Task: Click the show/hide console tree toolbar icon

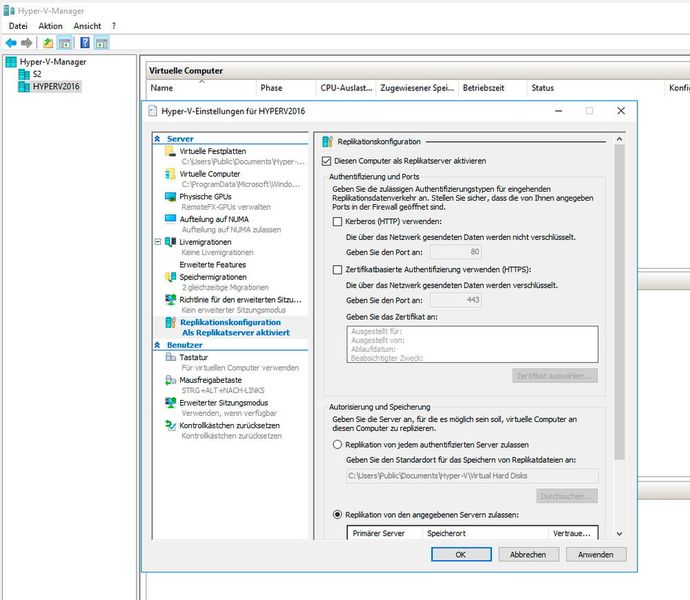Action: coord(65,43)
